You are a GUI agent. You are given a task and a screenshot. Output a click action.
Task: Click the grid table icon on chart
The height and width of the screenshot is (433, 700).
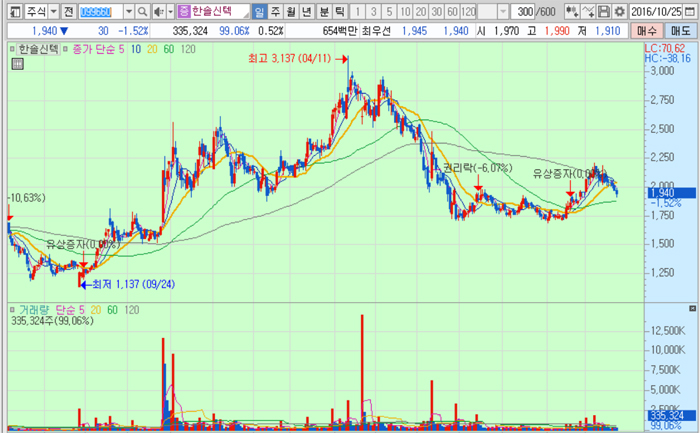pyautogui.click(x=17, y=65)
